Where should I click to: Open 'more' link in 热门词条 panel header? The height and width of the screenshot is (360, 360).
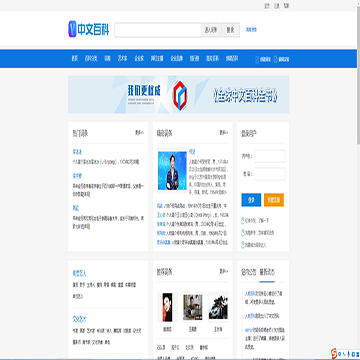139,133
